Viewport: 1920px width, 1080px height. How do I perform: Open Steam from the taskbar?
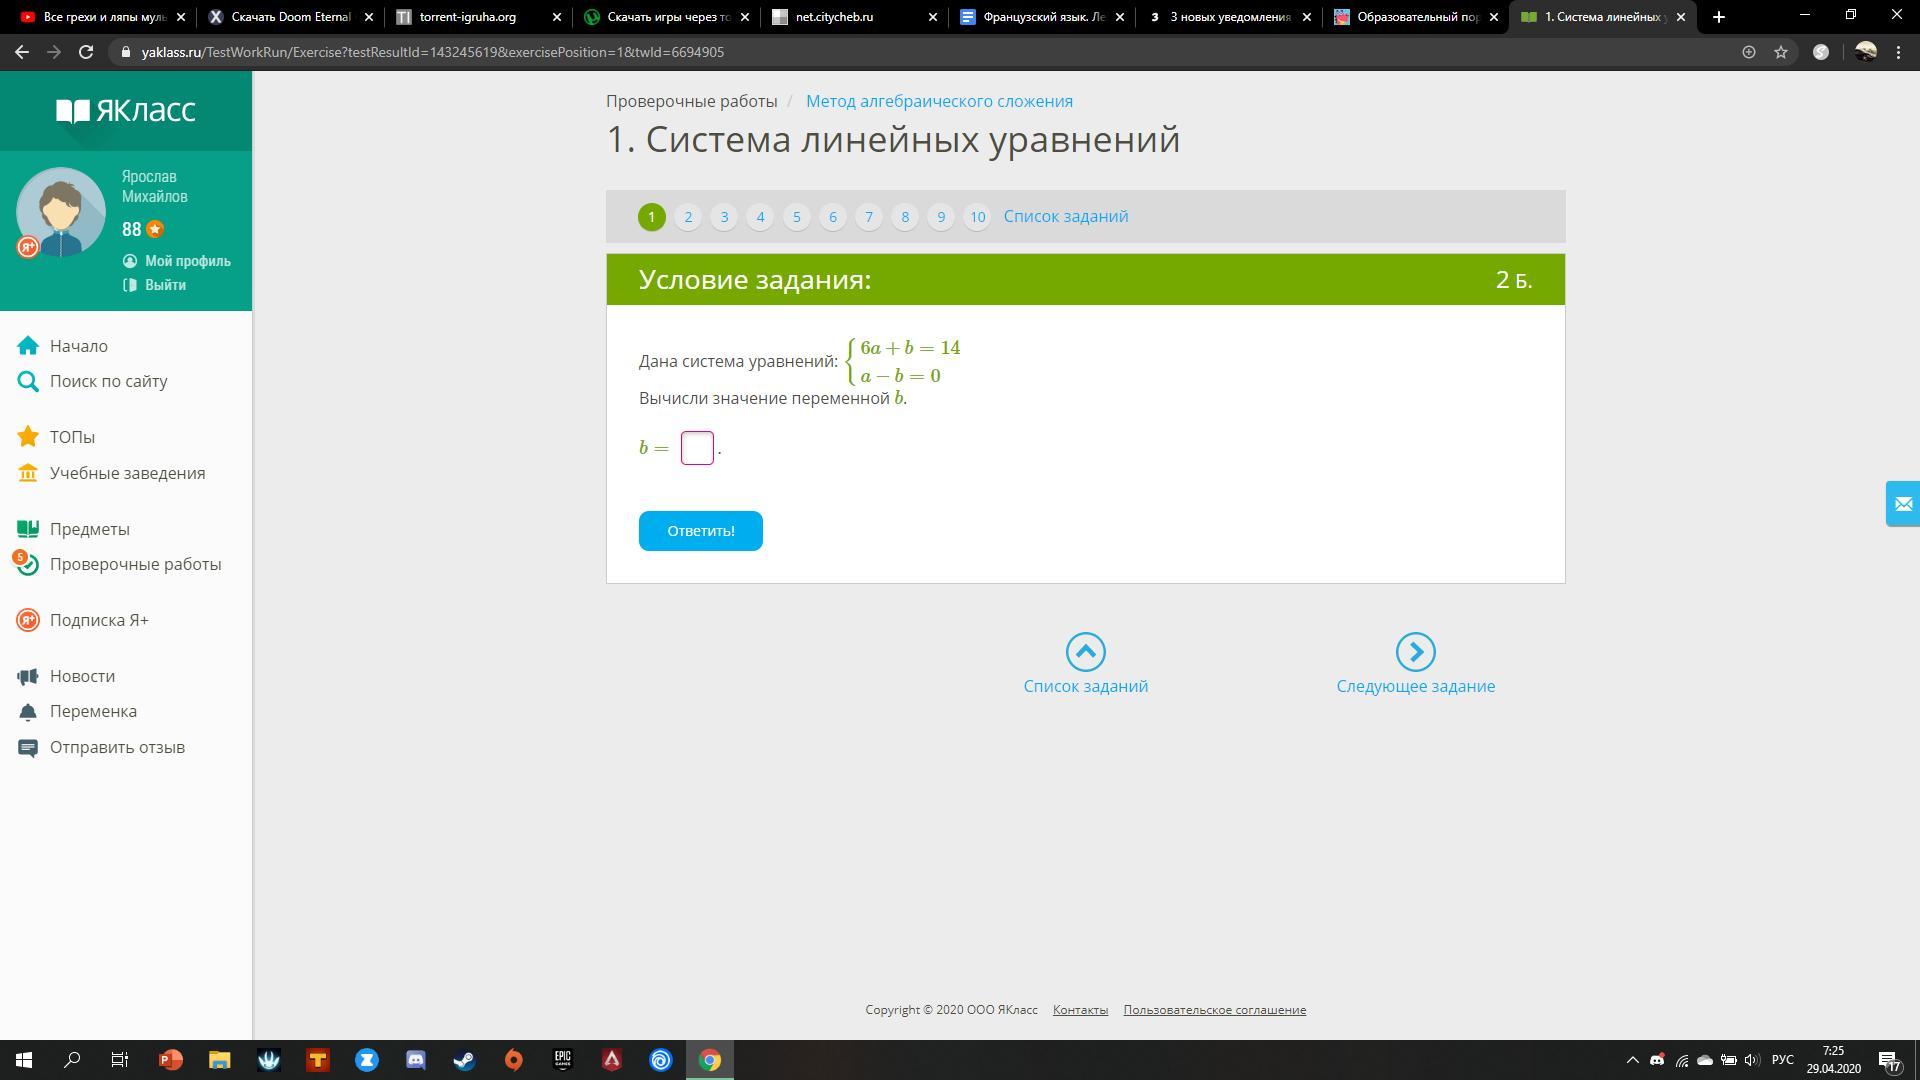point(465,1060)
